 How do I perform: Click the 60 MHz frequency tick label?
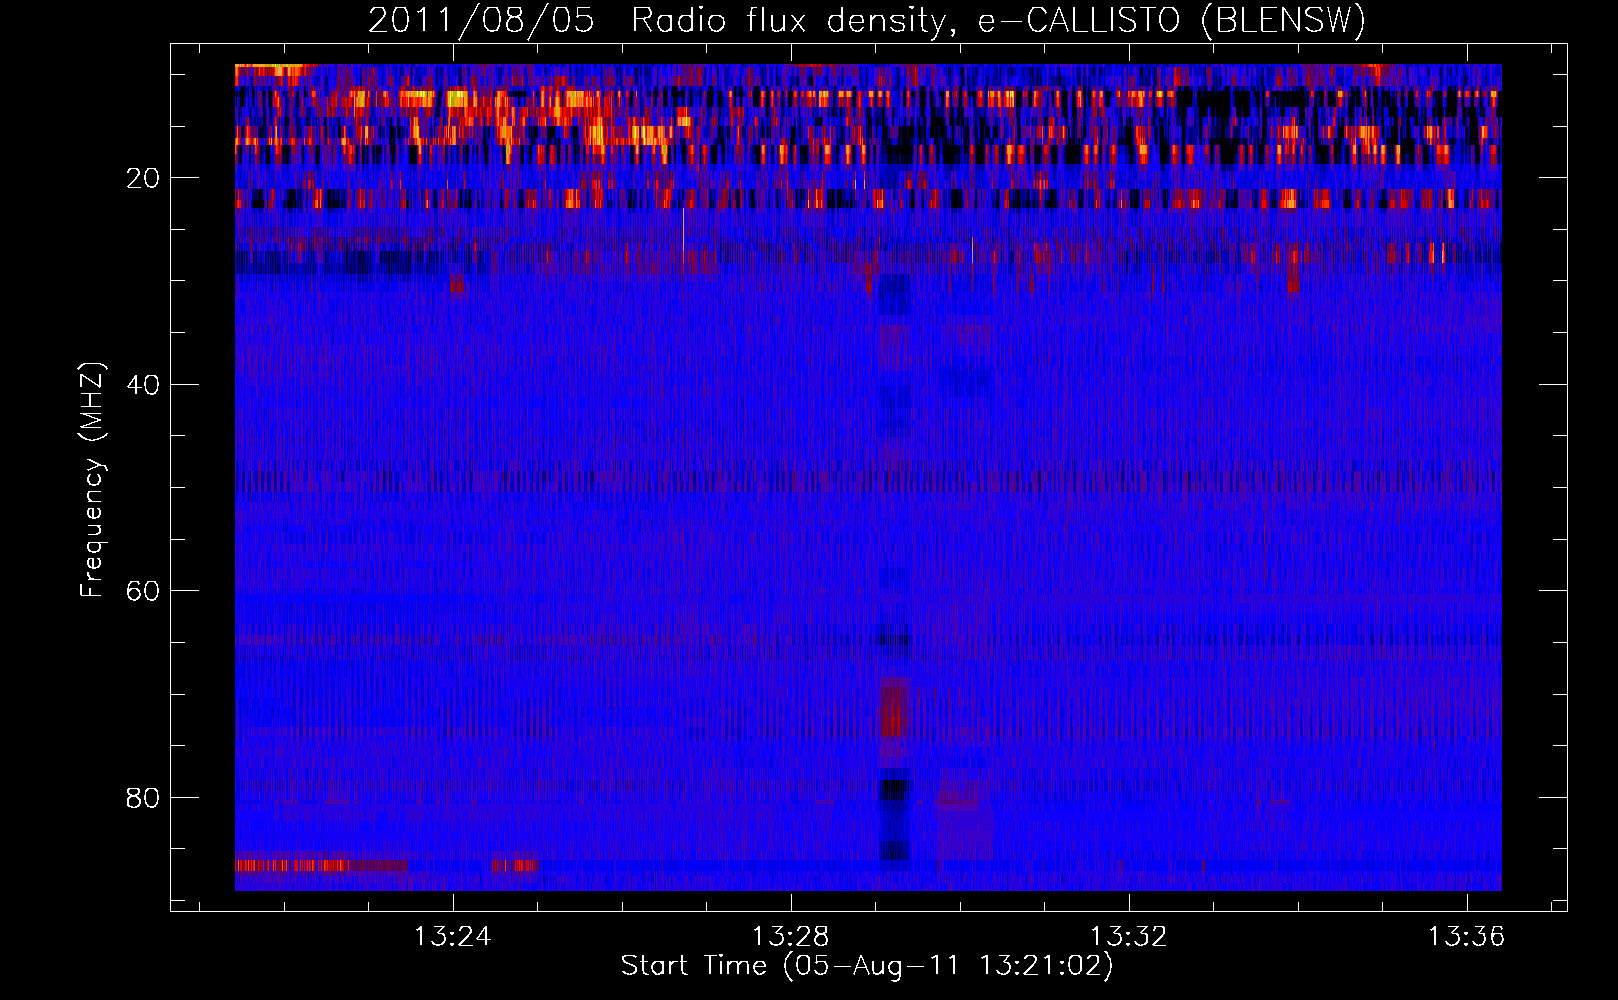coord(144,591)
